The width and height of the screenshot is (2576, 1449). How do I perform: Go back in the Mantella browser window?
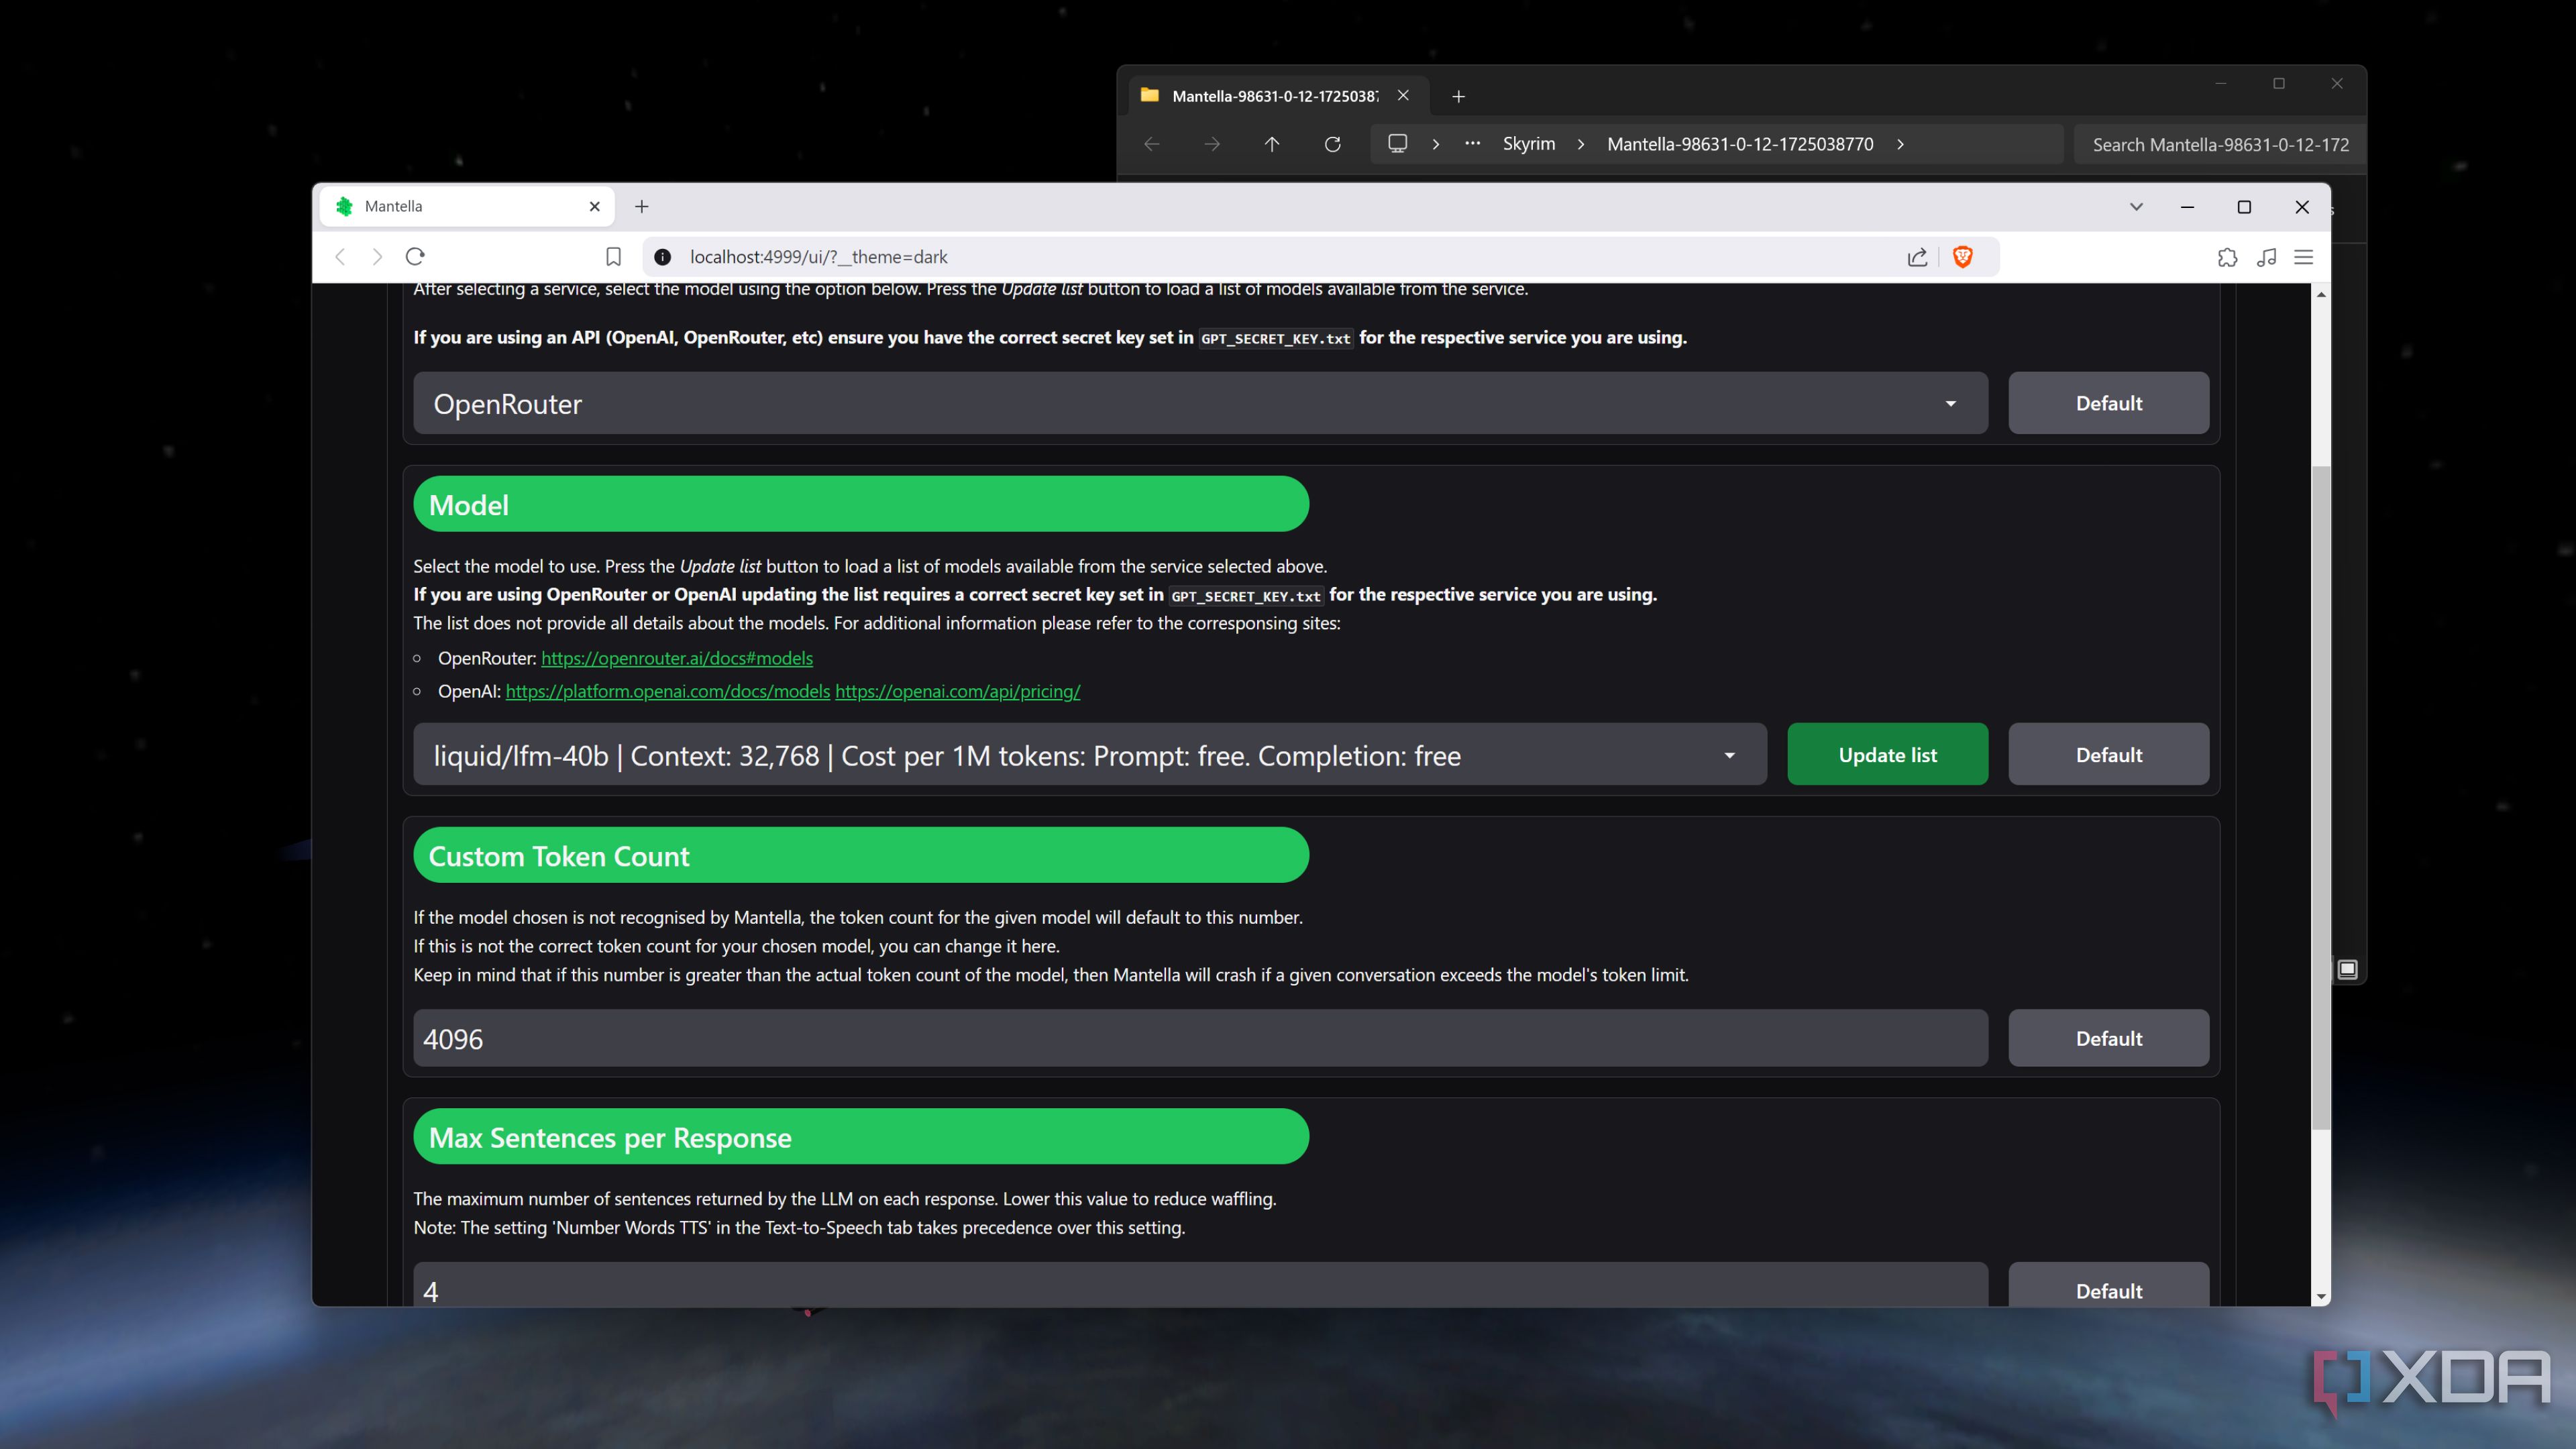pos(341,257)
